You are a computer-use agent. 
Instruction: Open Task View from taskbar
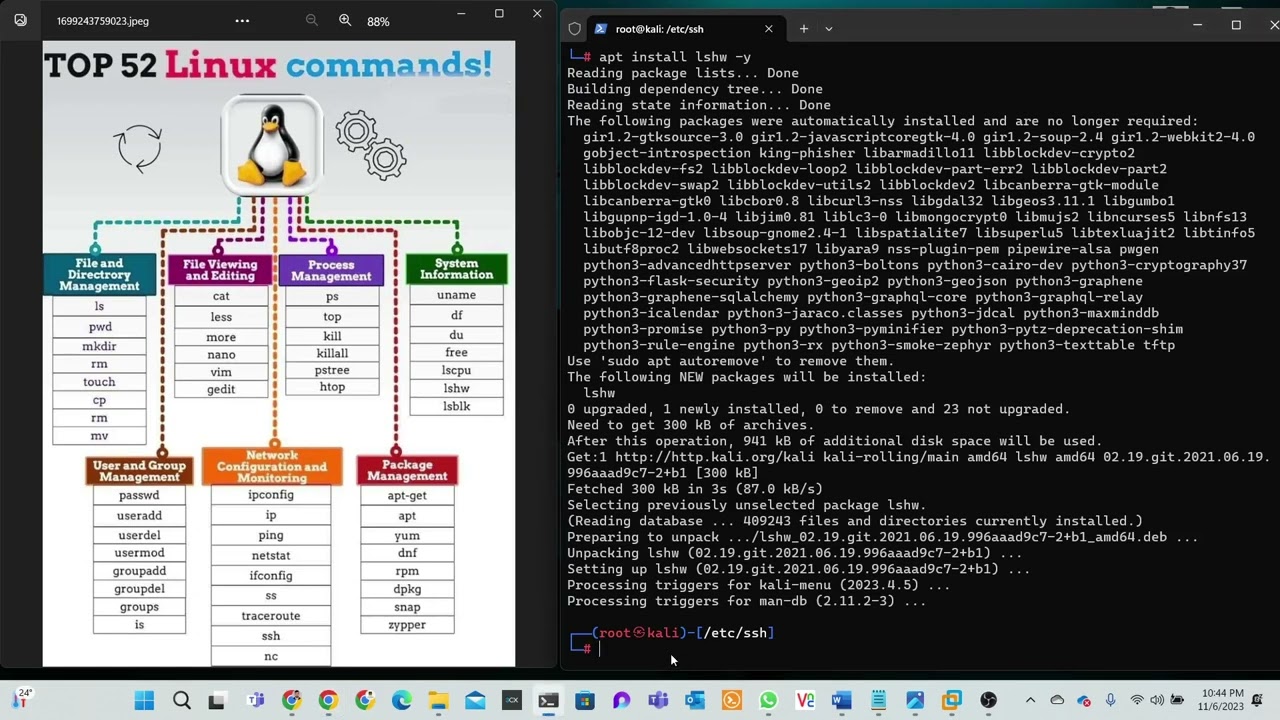click(217, 700)
